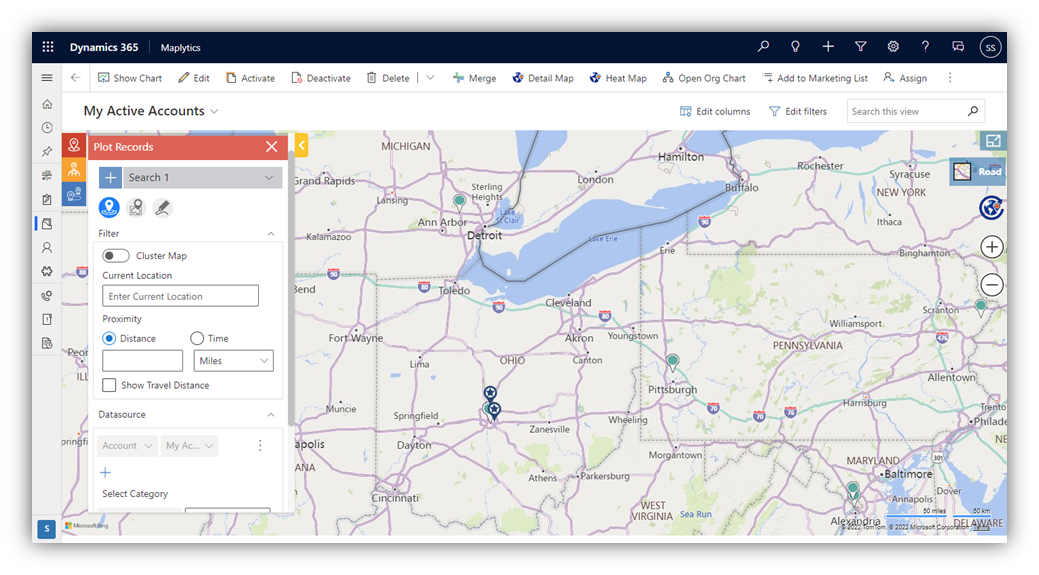Go back with the left arrow

point(76,78)
